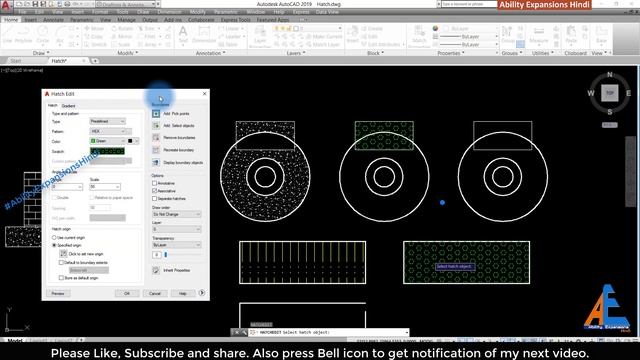Image resolution: width=640 pixels, height=360 pixels.
Task: Select the Use current origin radio button
Action: [x=54, y=237]
